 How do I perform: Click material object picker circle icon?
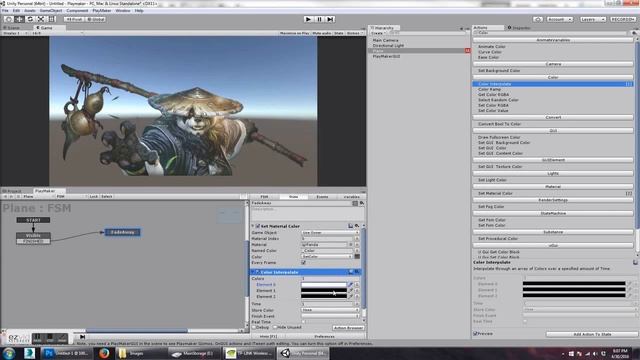(350, 244)
